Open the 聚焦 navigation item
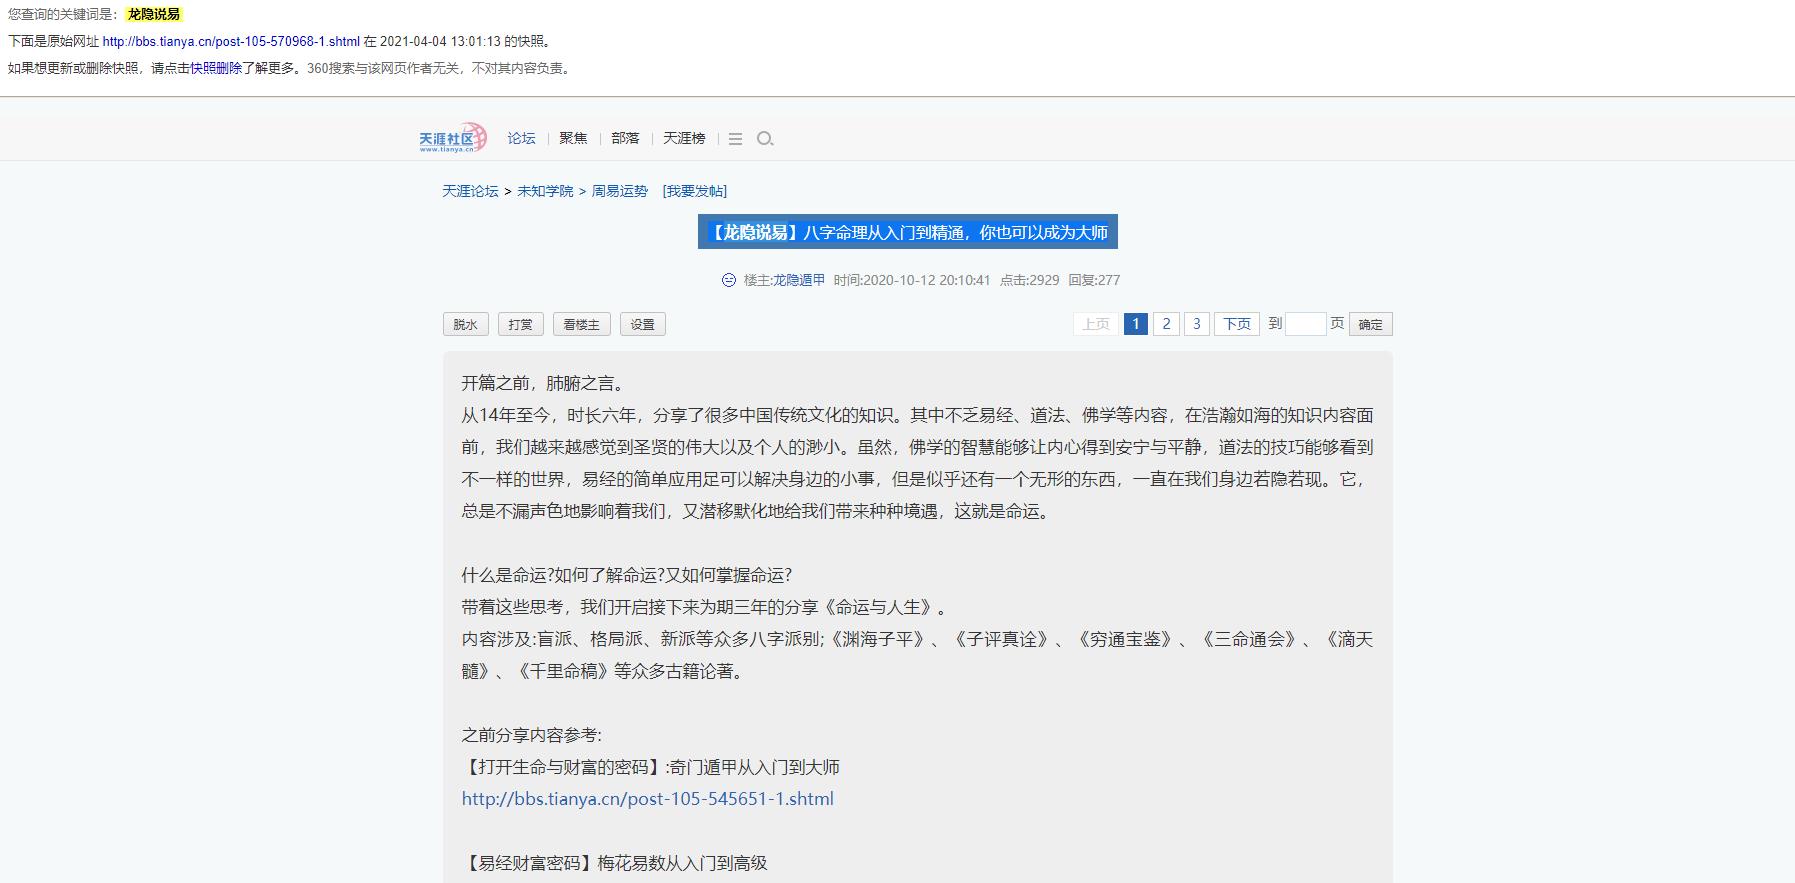 (573, 138)
